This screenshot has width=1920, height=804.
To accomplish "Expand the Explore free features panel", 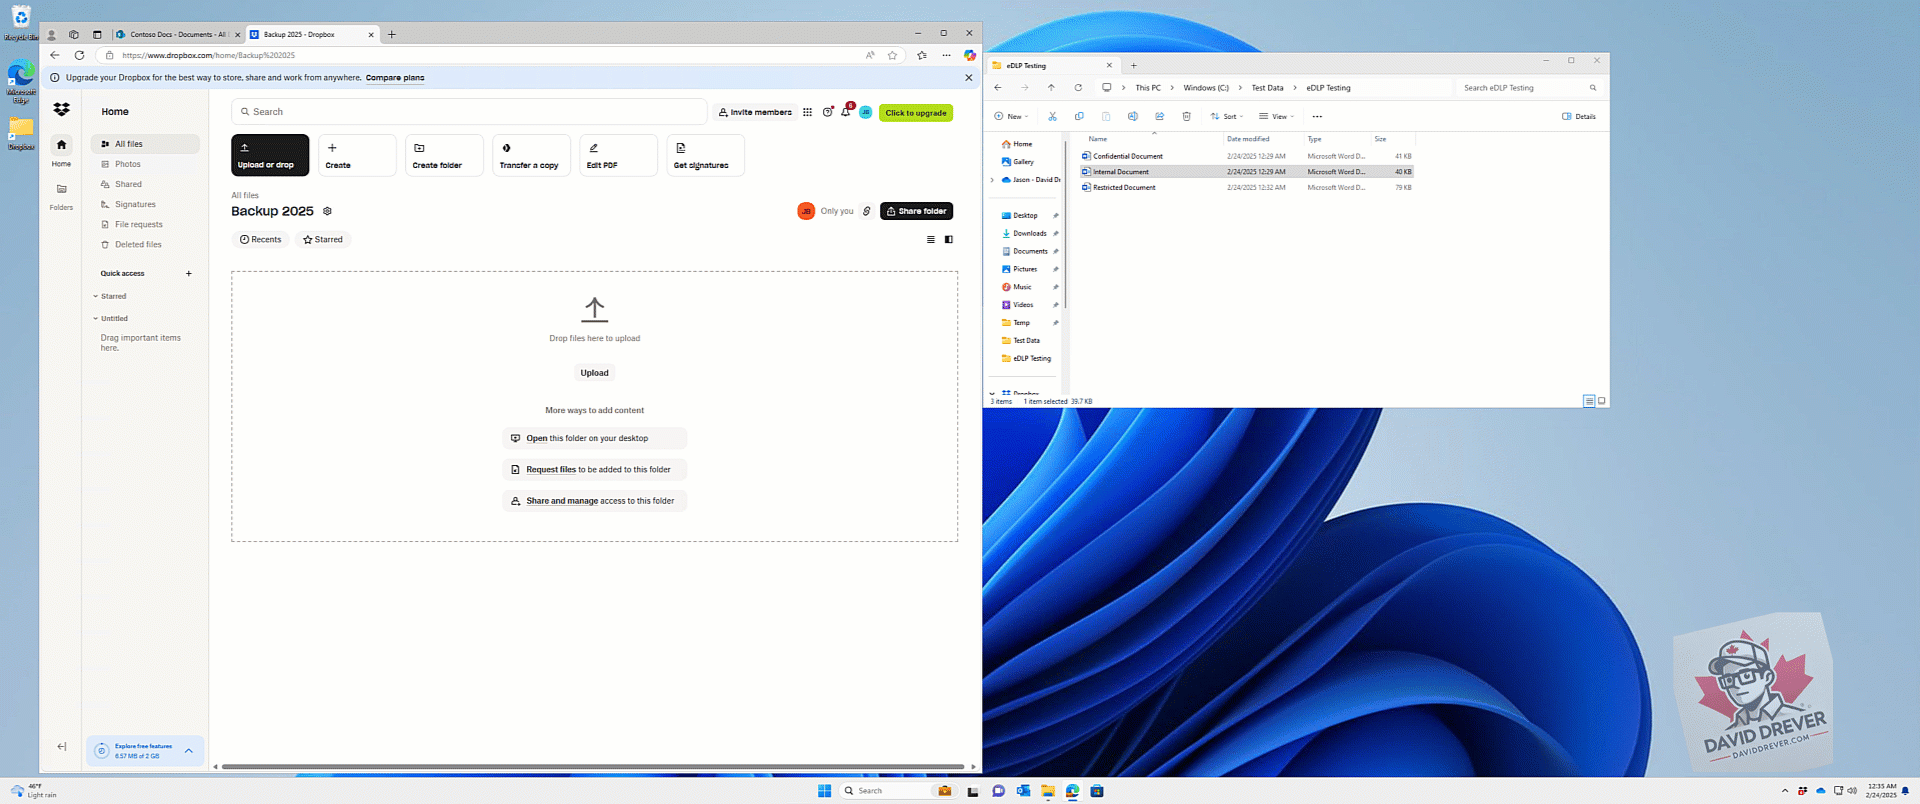I will [189, 750].
